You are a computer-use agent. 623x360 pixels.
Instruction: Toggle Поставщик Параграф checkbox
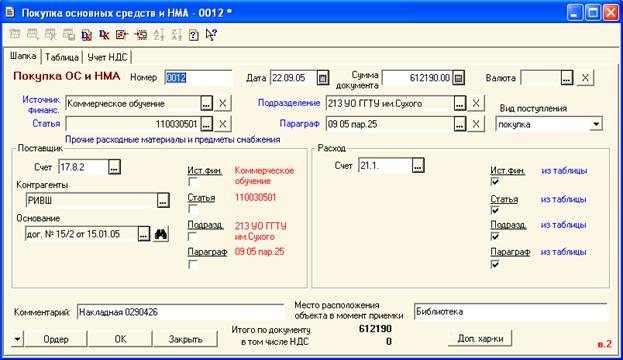point(192,264)
